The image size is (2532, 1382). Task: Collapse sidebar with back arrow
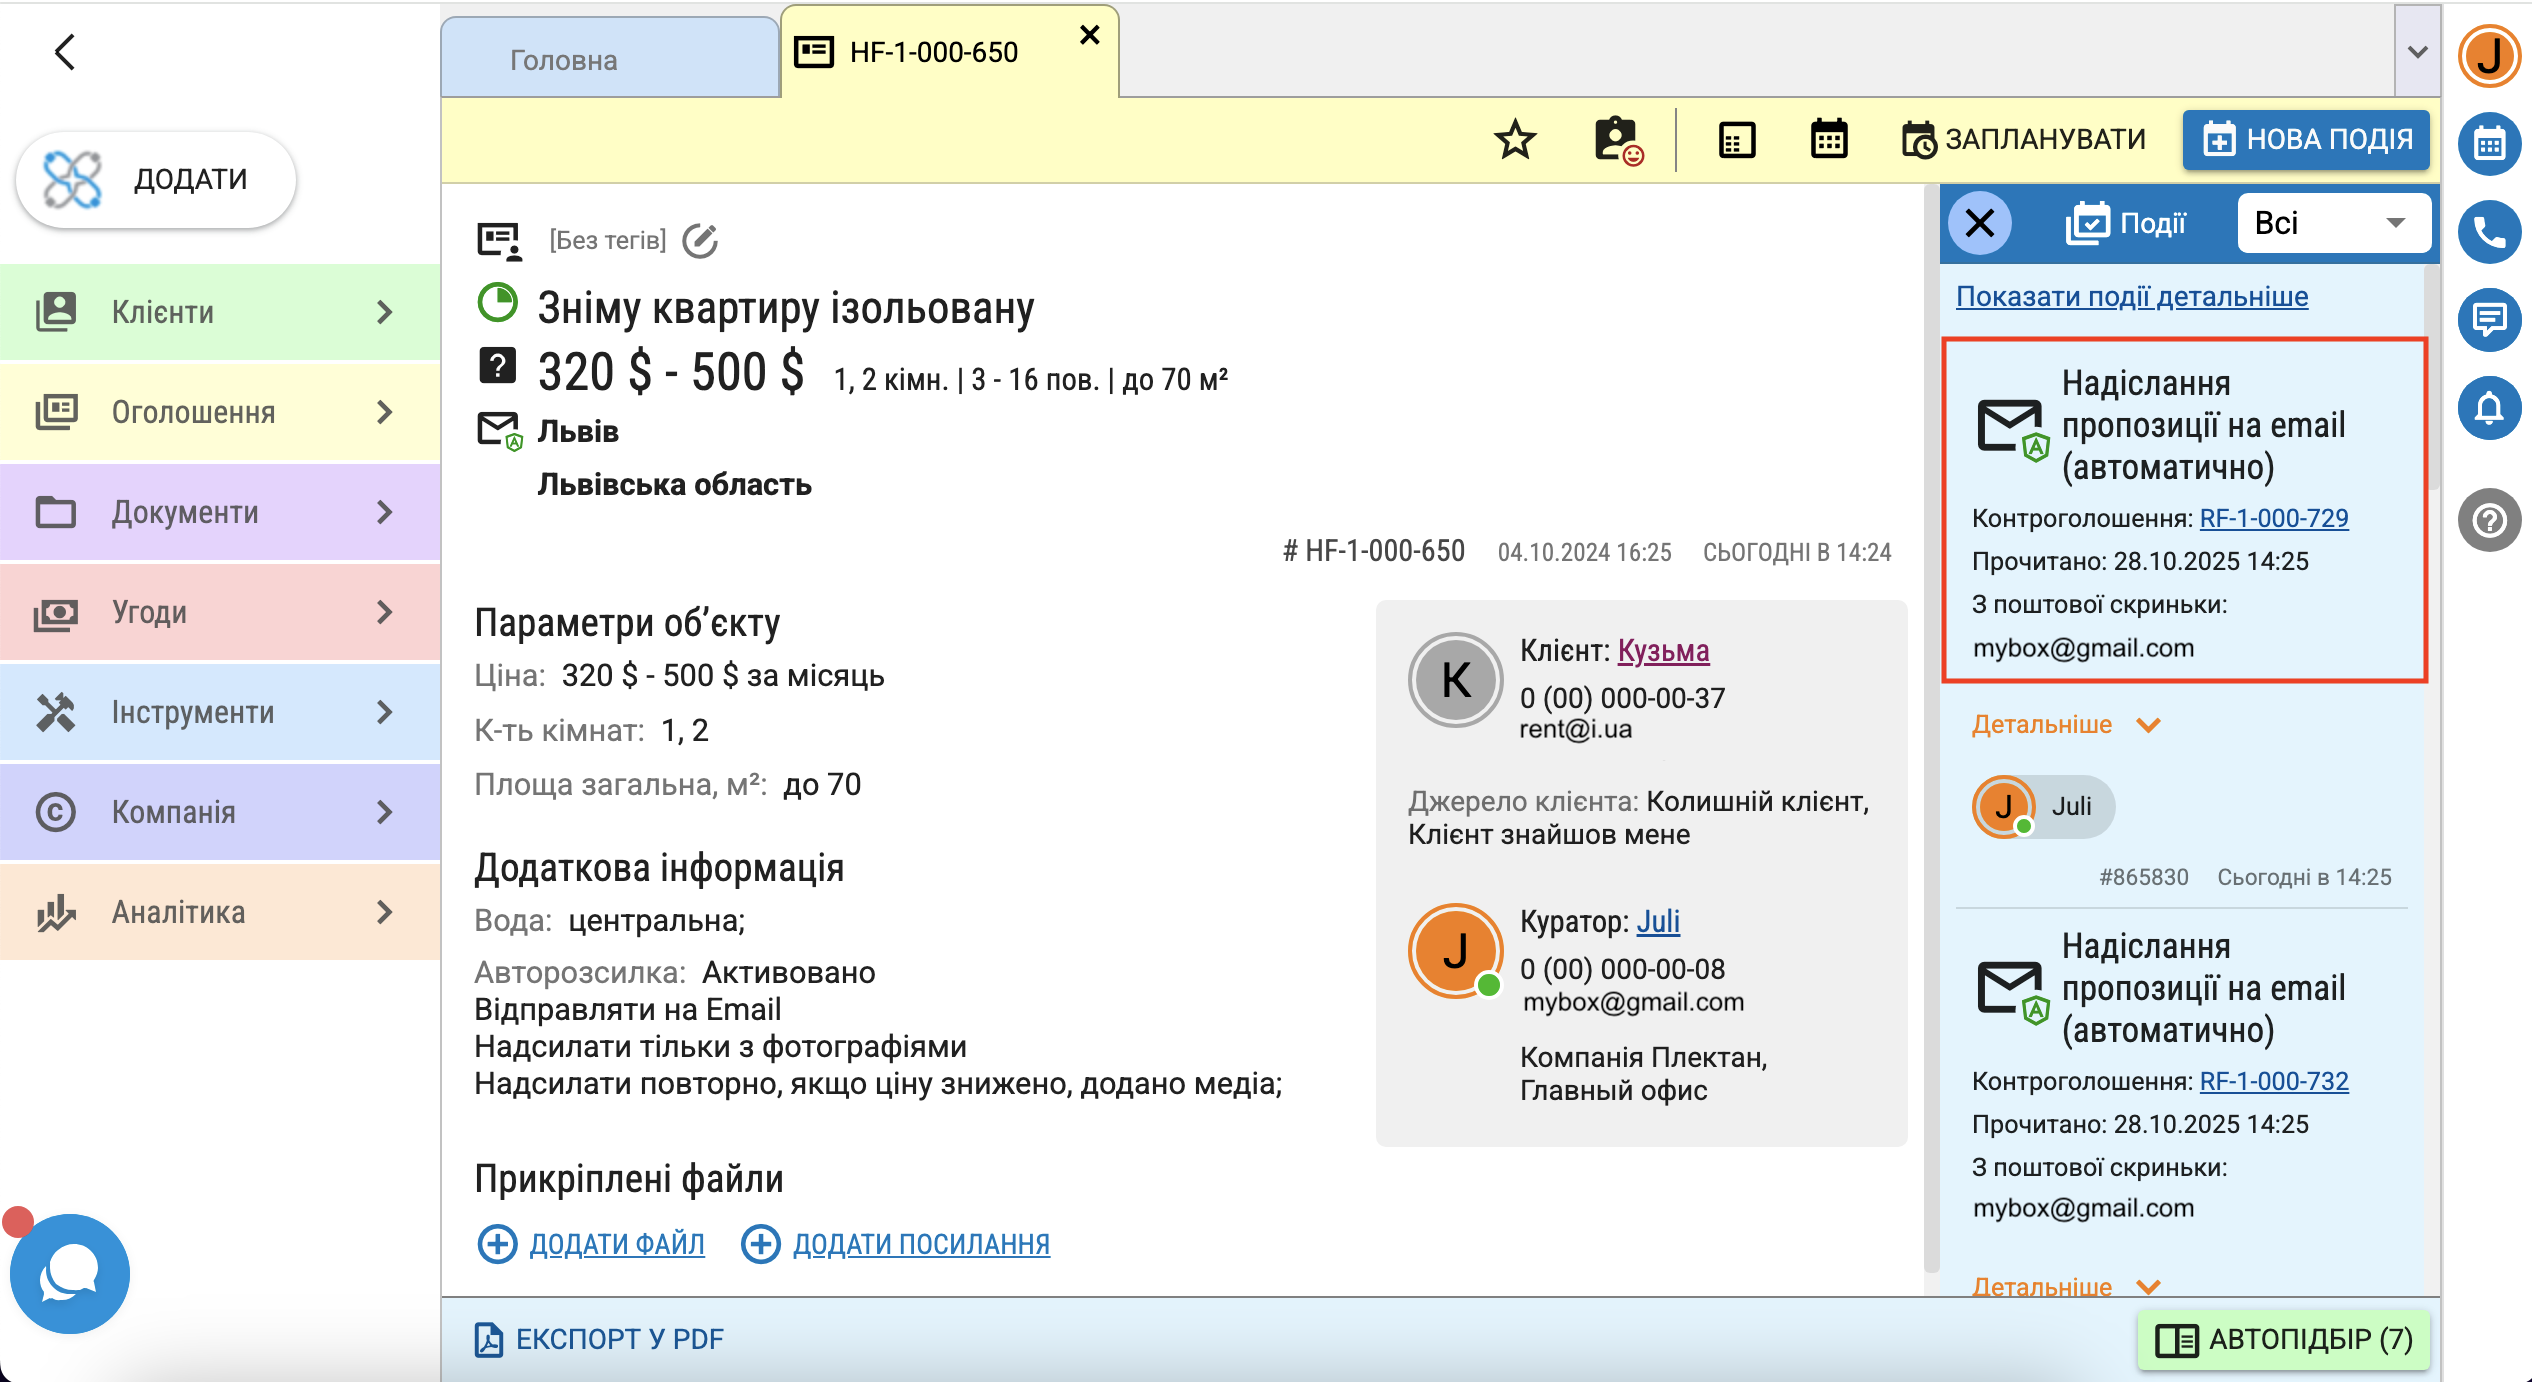65,52
